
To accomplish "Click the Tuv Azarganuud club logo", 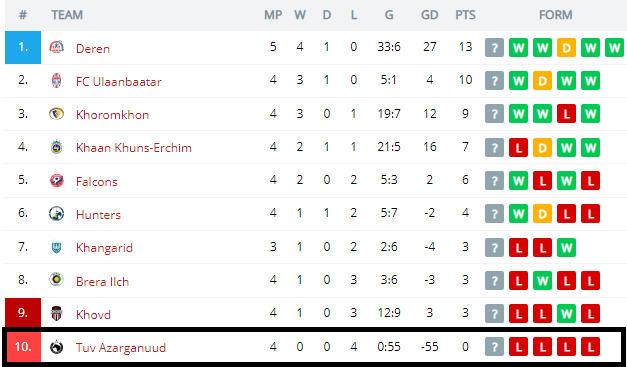I will pos(56,347).
